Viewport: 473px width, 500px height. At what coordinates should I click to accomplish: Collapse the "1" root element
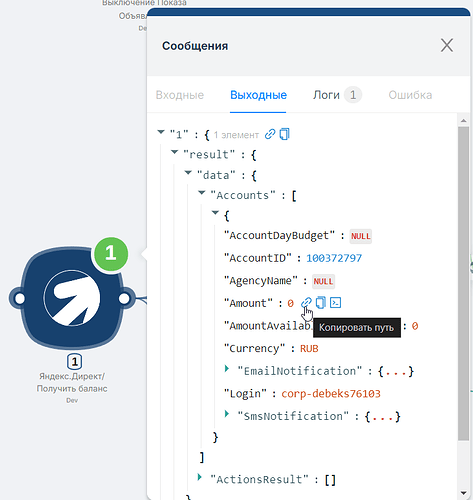click(161, 132)
